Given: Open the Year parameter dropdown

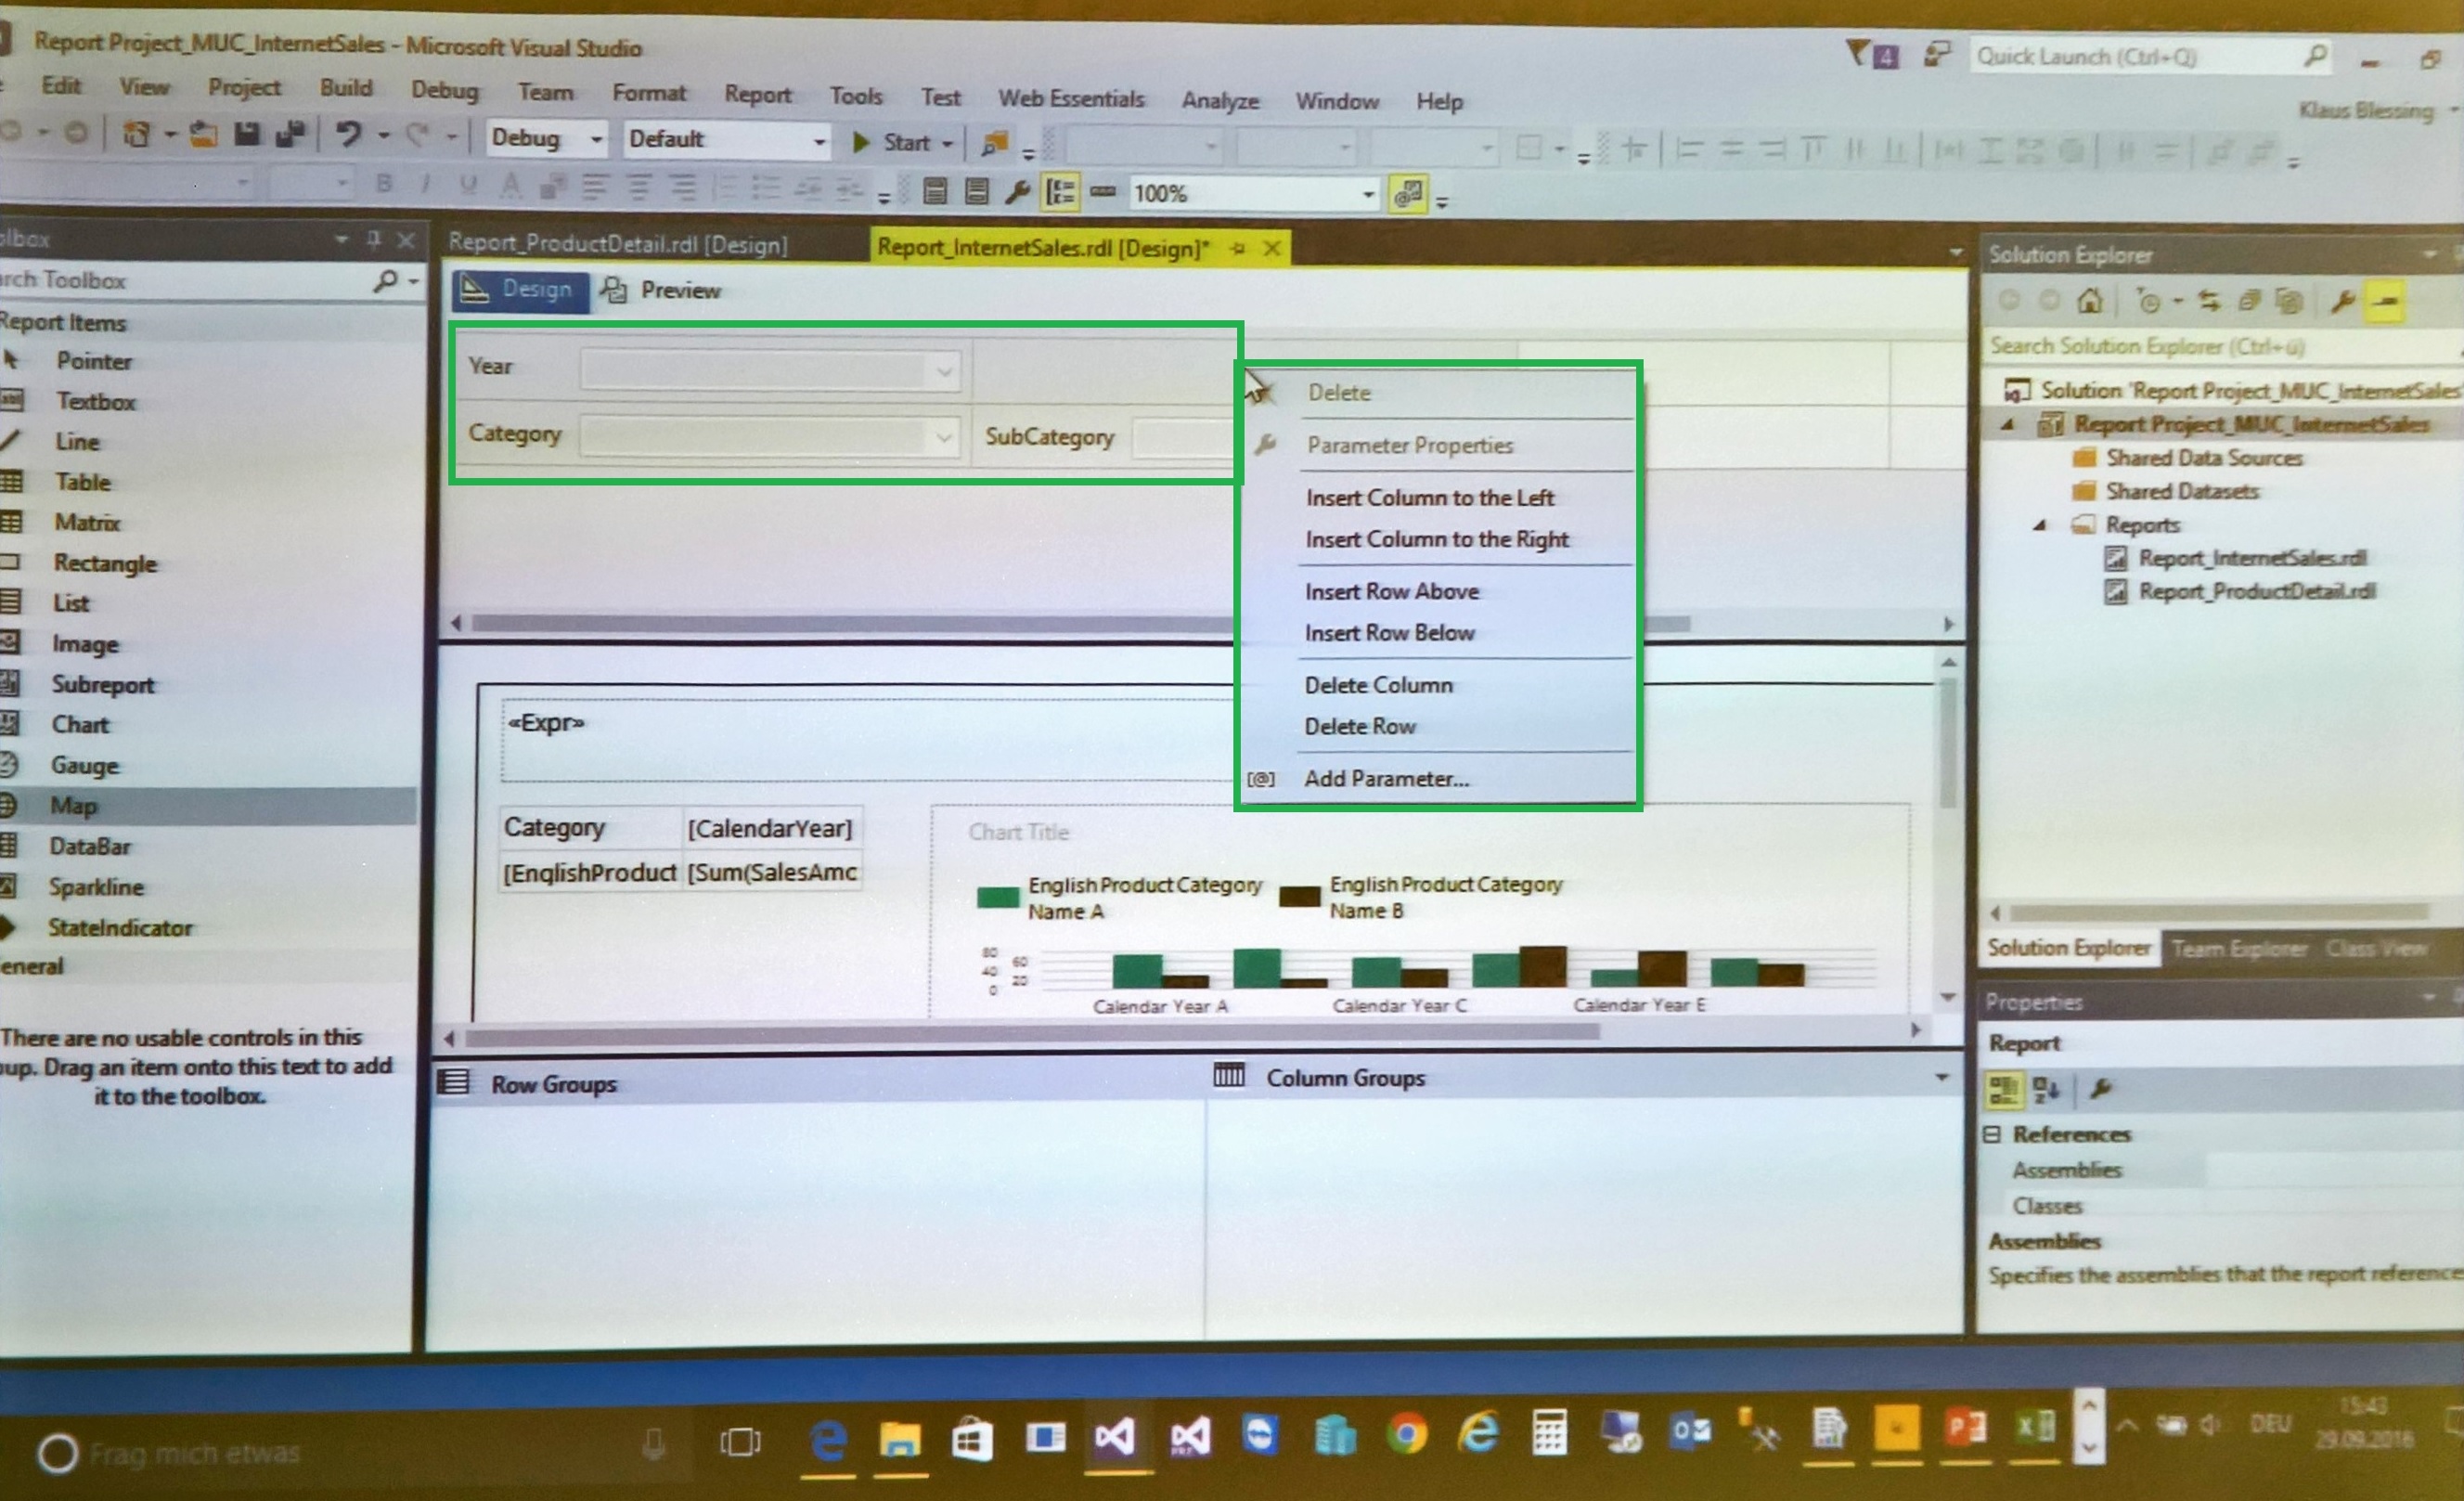Looking at the screenshot, I should [943, 370].
